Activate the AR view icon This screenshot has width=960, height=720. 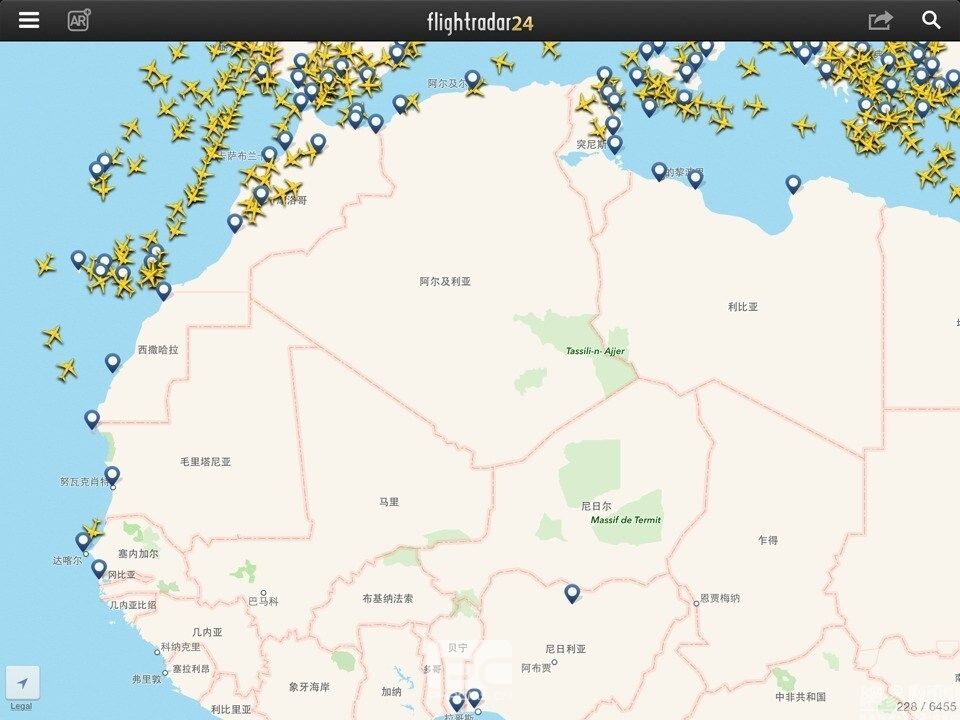(79, 20)
